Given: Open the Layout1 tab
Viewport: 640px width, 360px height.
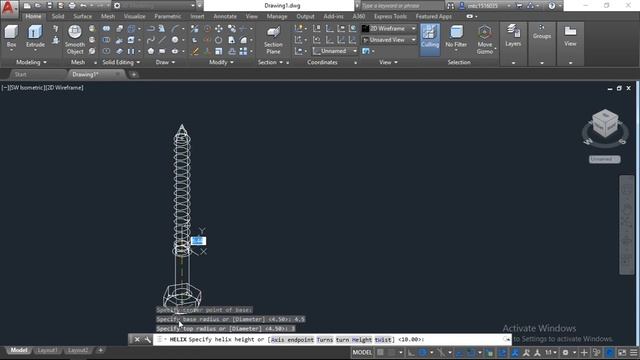Looking at the screenshot, I should tap(47, 350).
